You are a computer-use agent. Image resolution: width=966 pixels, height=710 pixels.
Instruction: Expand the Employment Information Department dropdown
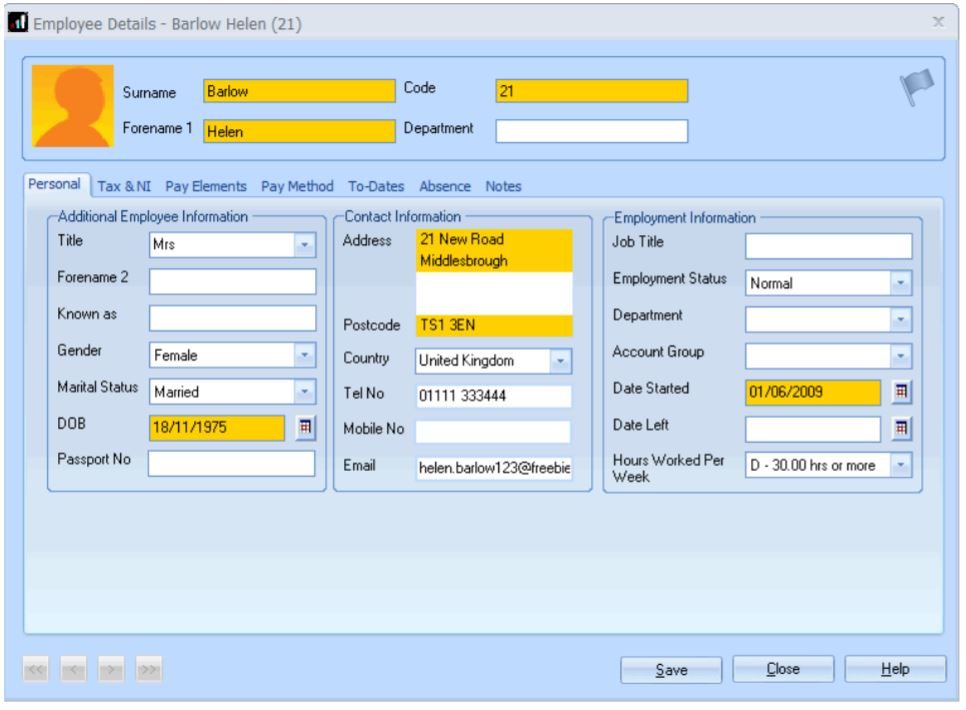click(x=901, y=319)
